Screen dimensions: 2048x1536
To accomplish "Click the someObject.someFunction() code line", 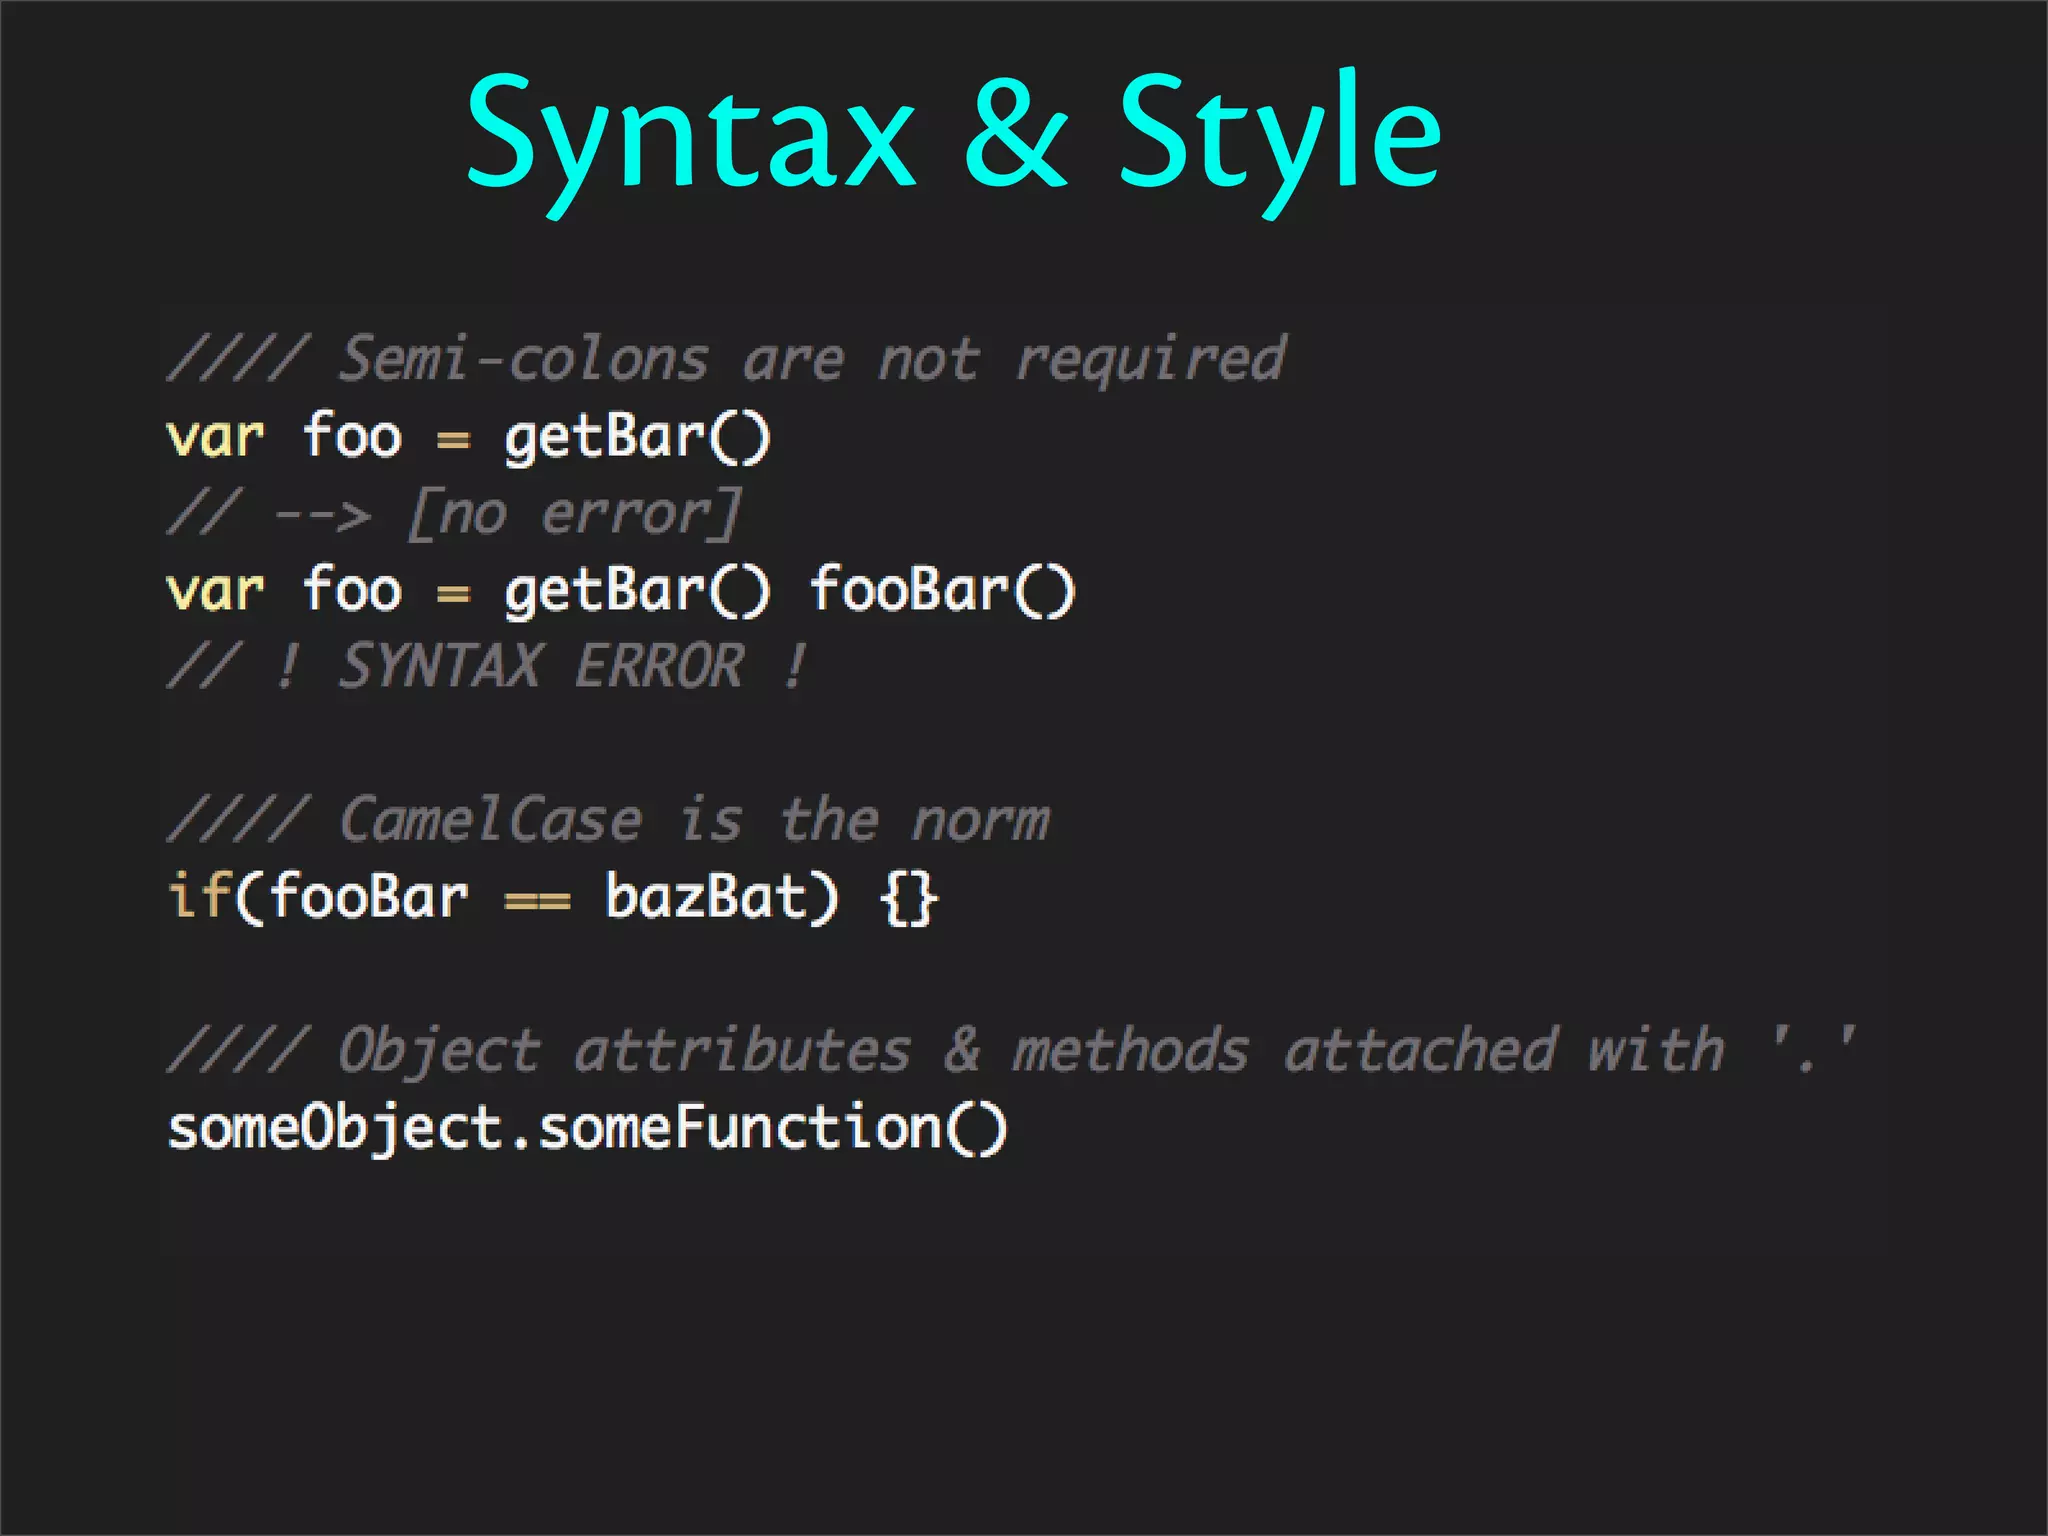I will click(x=588, y=1128).
